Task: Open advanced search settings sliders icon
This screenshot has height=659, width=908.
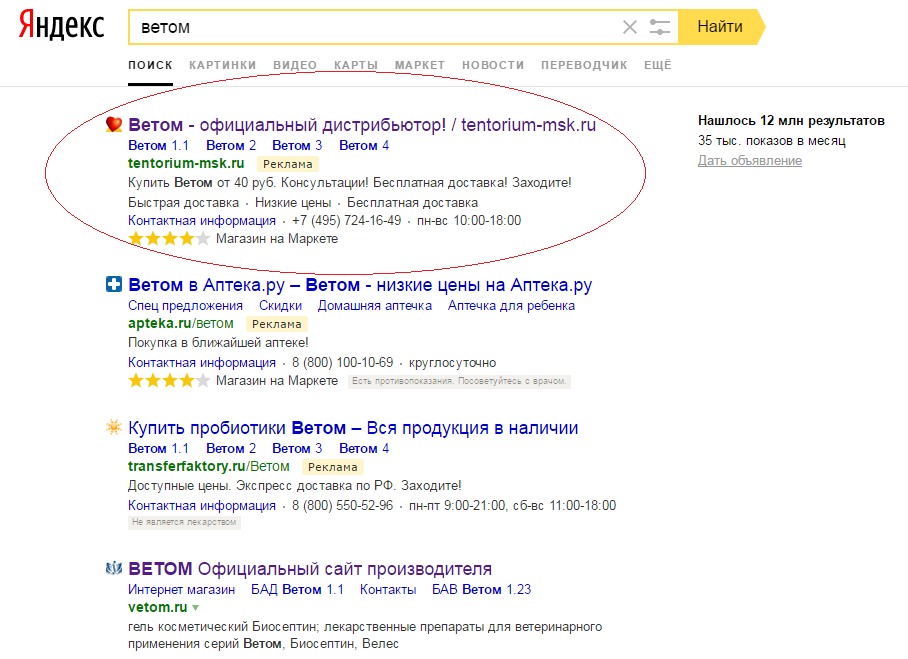Action: pos(659,27)
